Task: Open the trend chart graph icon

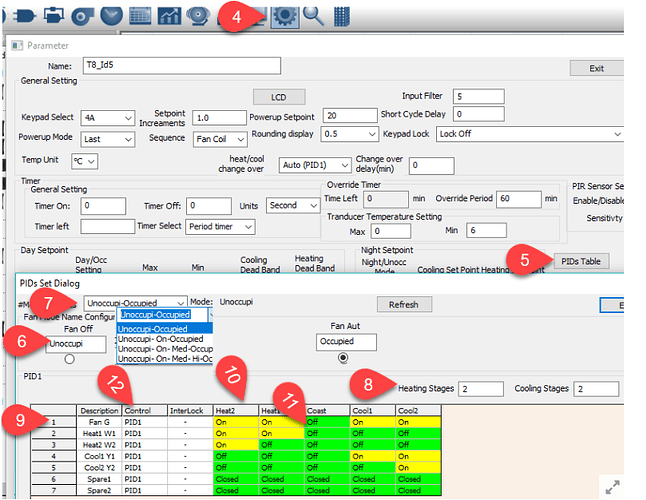Action: coord(170,15)
